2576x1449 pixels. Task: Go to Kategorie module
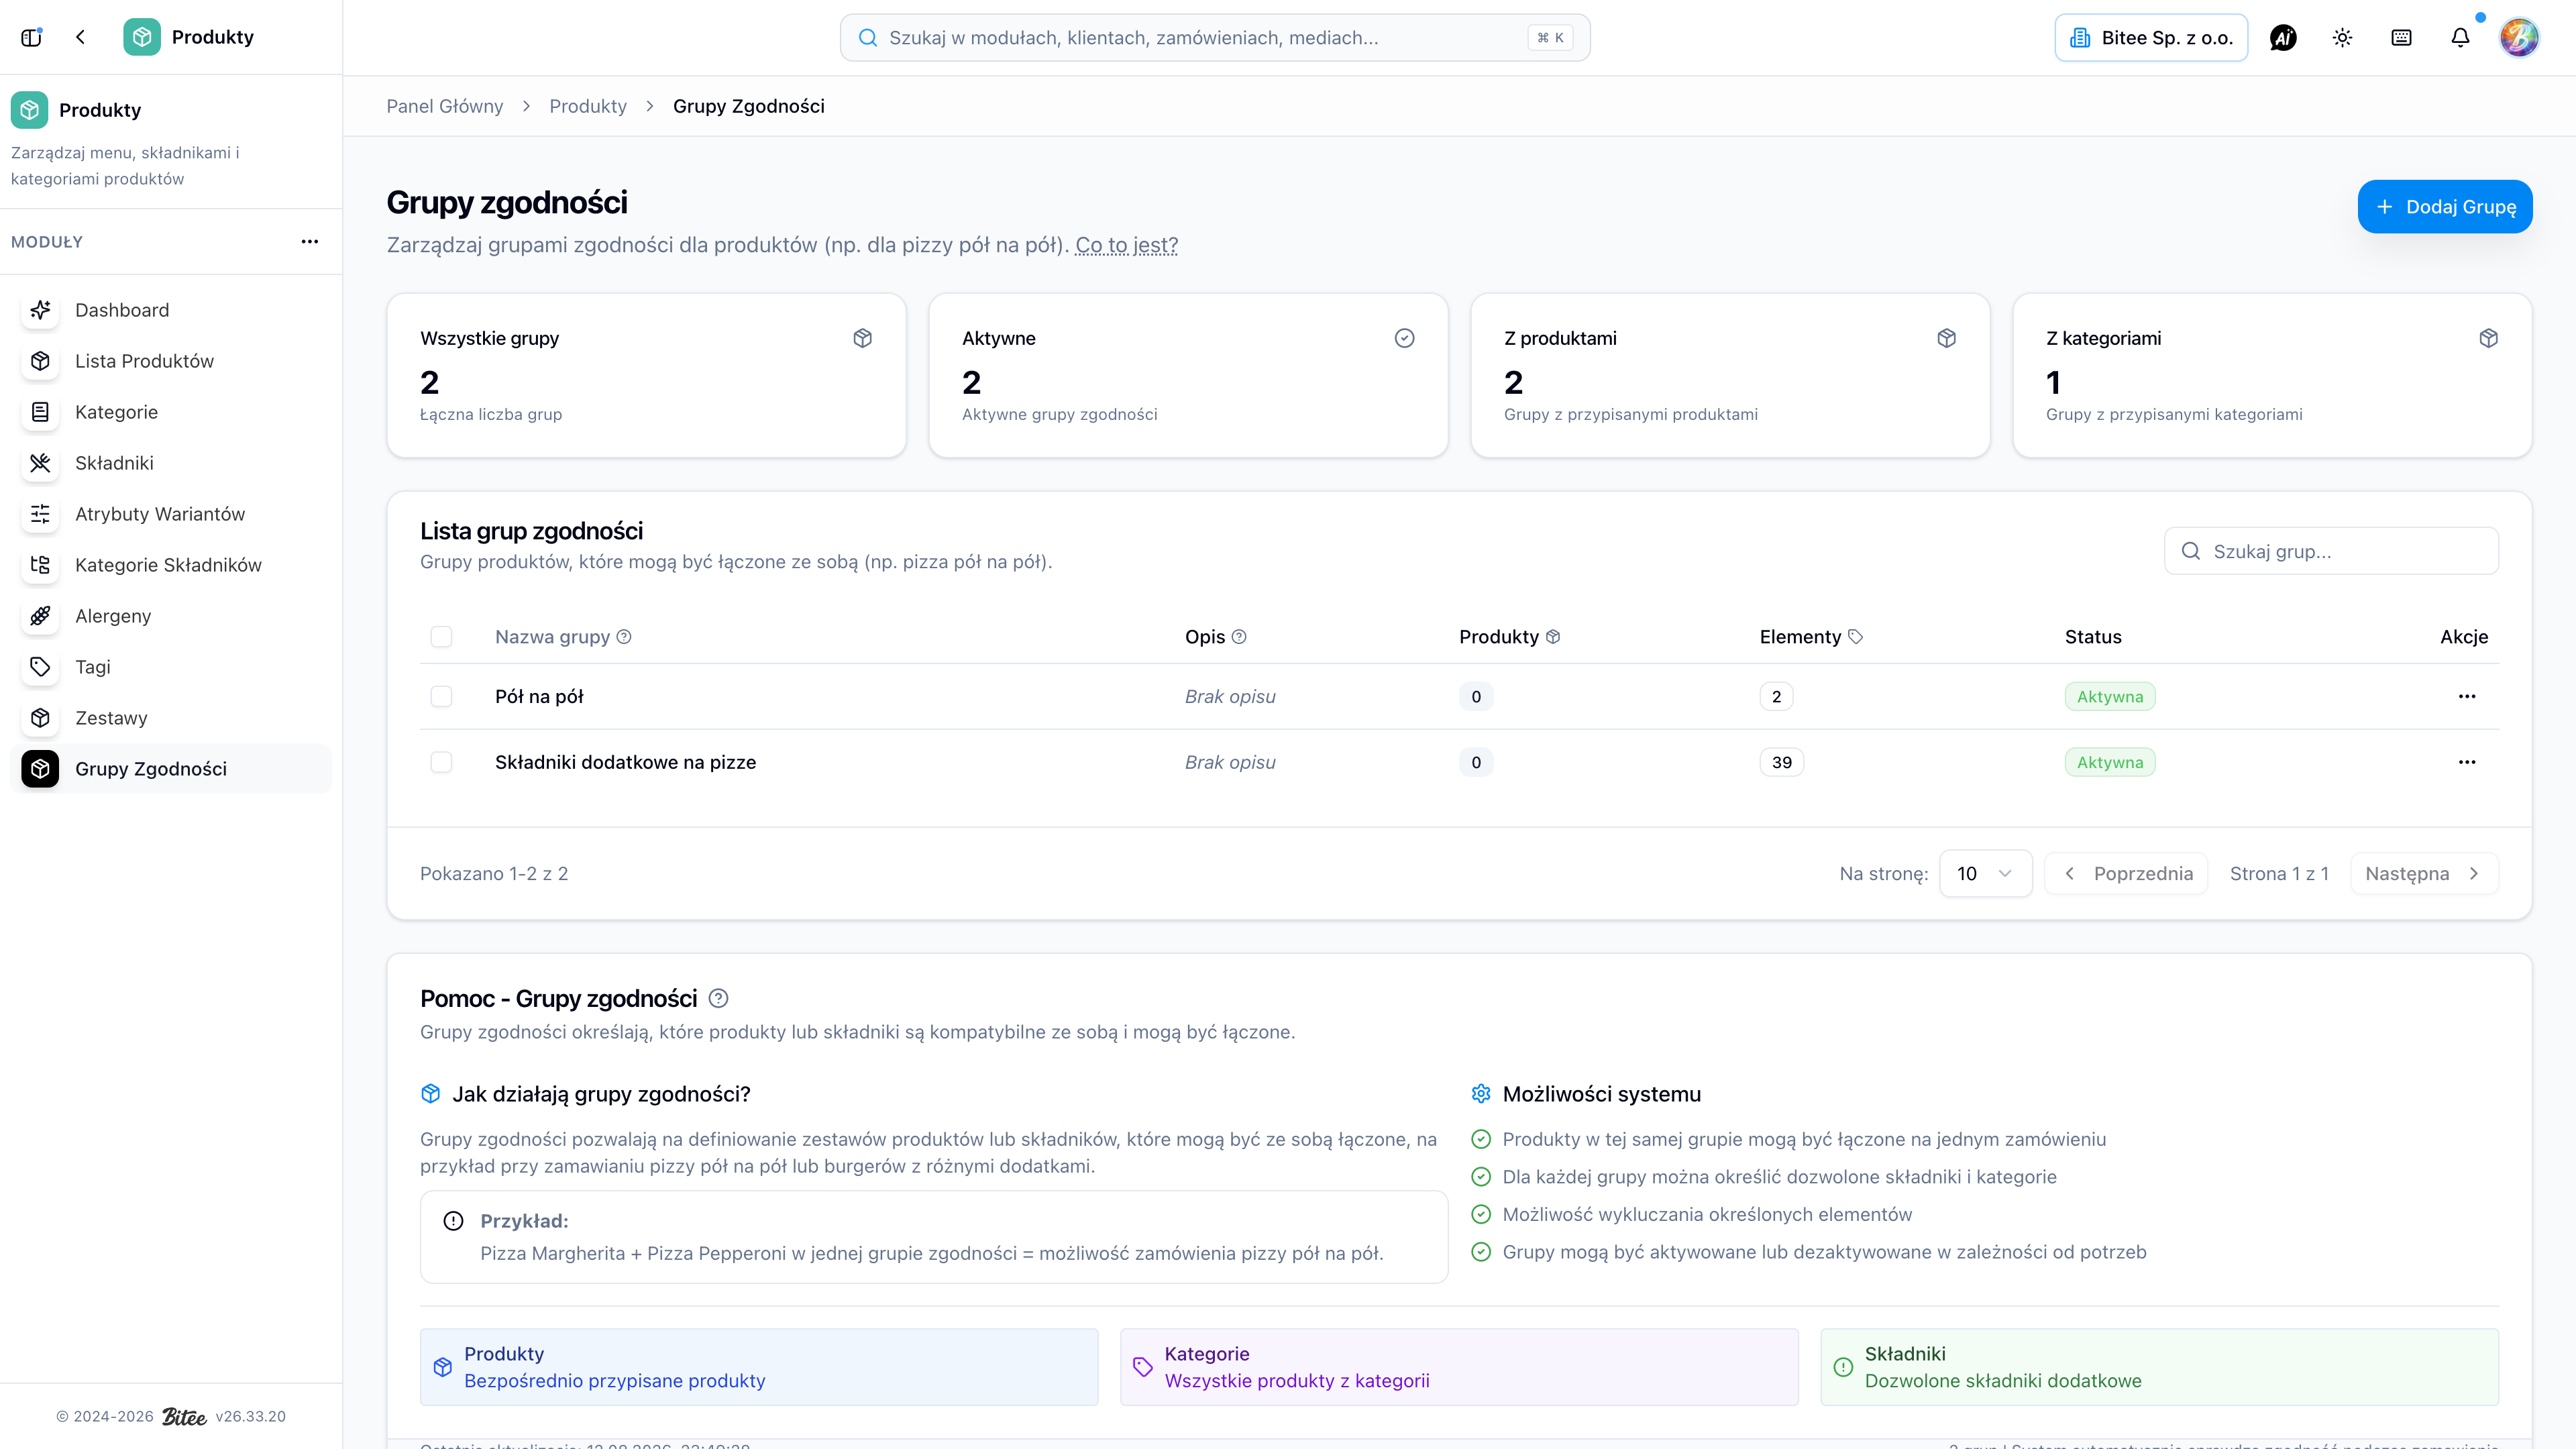(170, 412)
